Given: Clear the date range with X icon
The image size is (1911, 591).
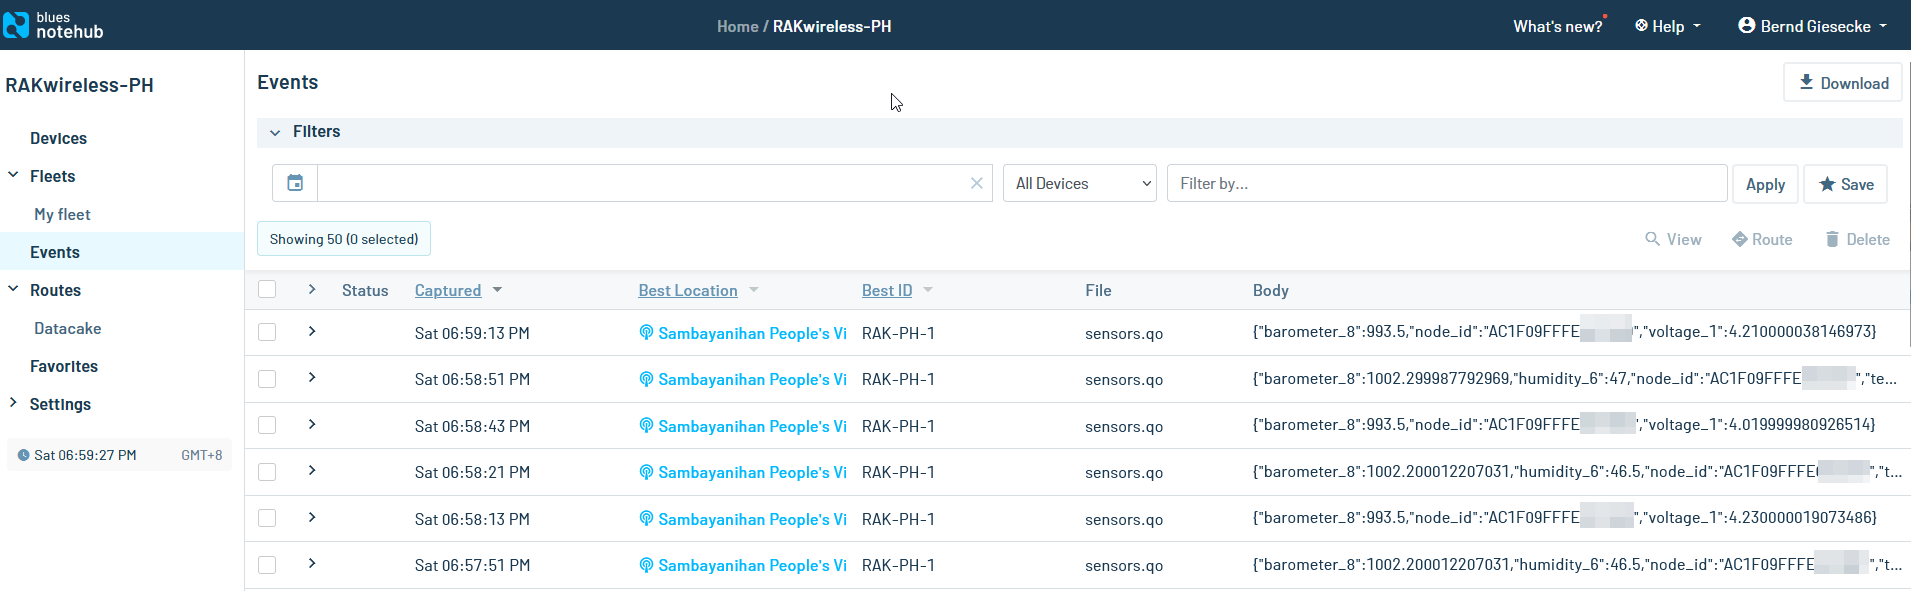Looking at the screenshot, I should 976,183.
